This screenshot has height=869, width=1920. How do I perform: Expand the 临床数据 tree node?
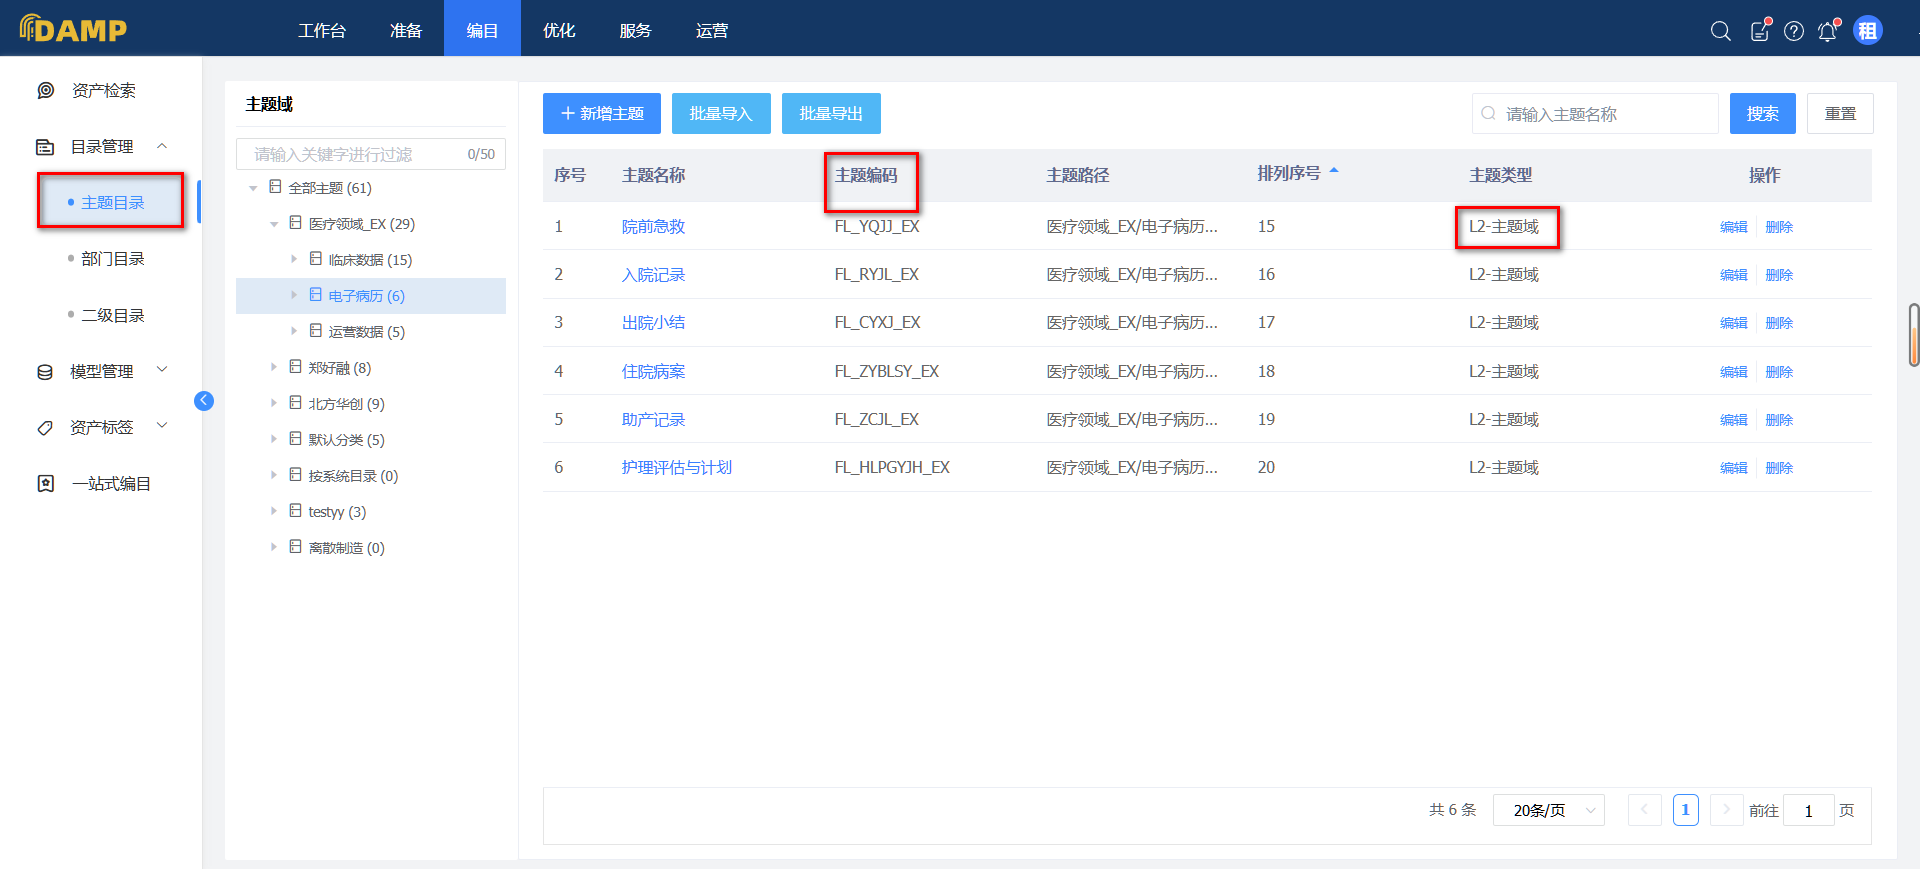click(x=294, y=259)
